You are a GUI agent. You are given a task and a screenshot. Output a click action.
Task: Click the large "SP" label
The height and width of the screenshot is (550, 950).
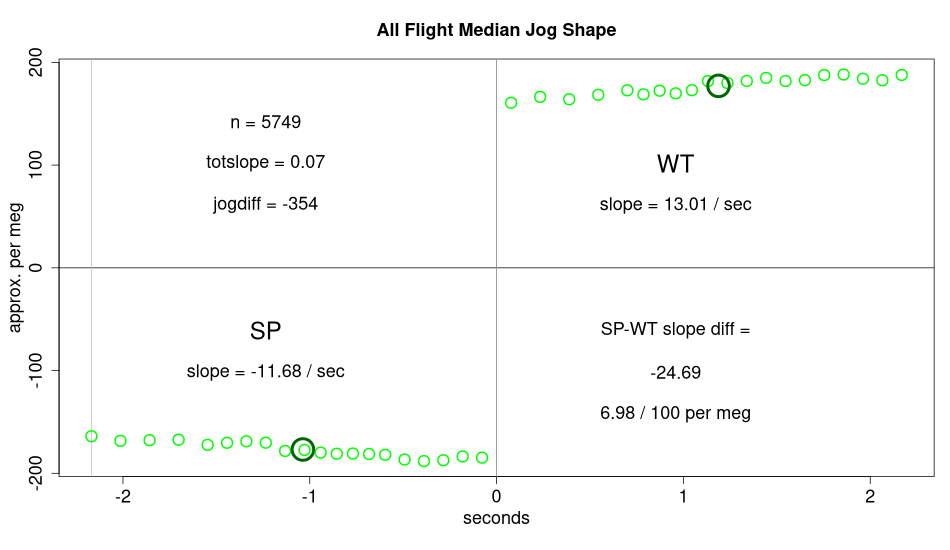pos(266,331)
